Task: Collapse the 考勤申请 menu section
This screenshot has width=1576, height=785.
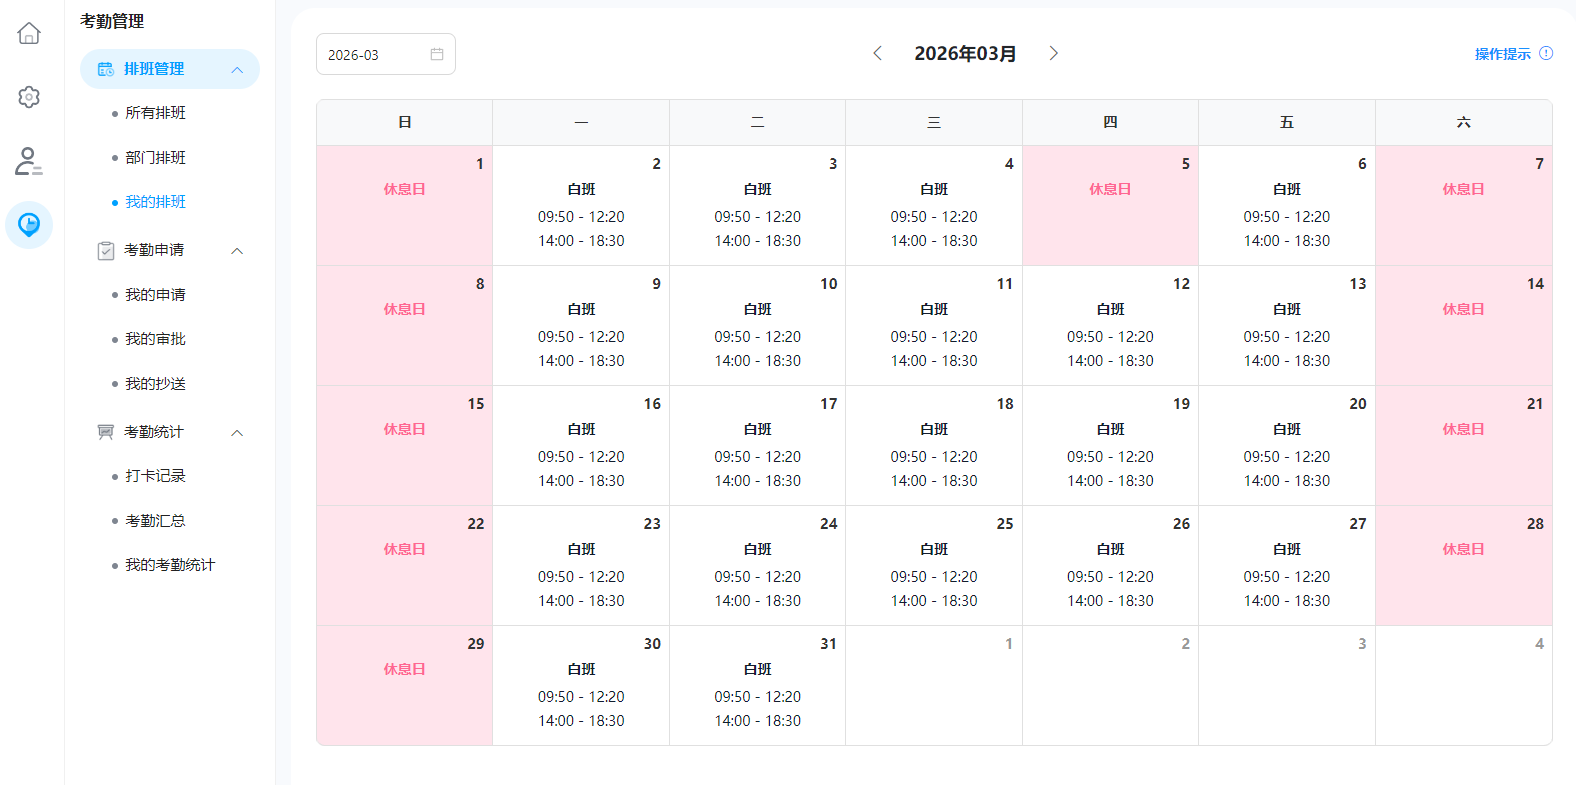Action: click(237, 251)
